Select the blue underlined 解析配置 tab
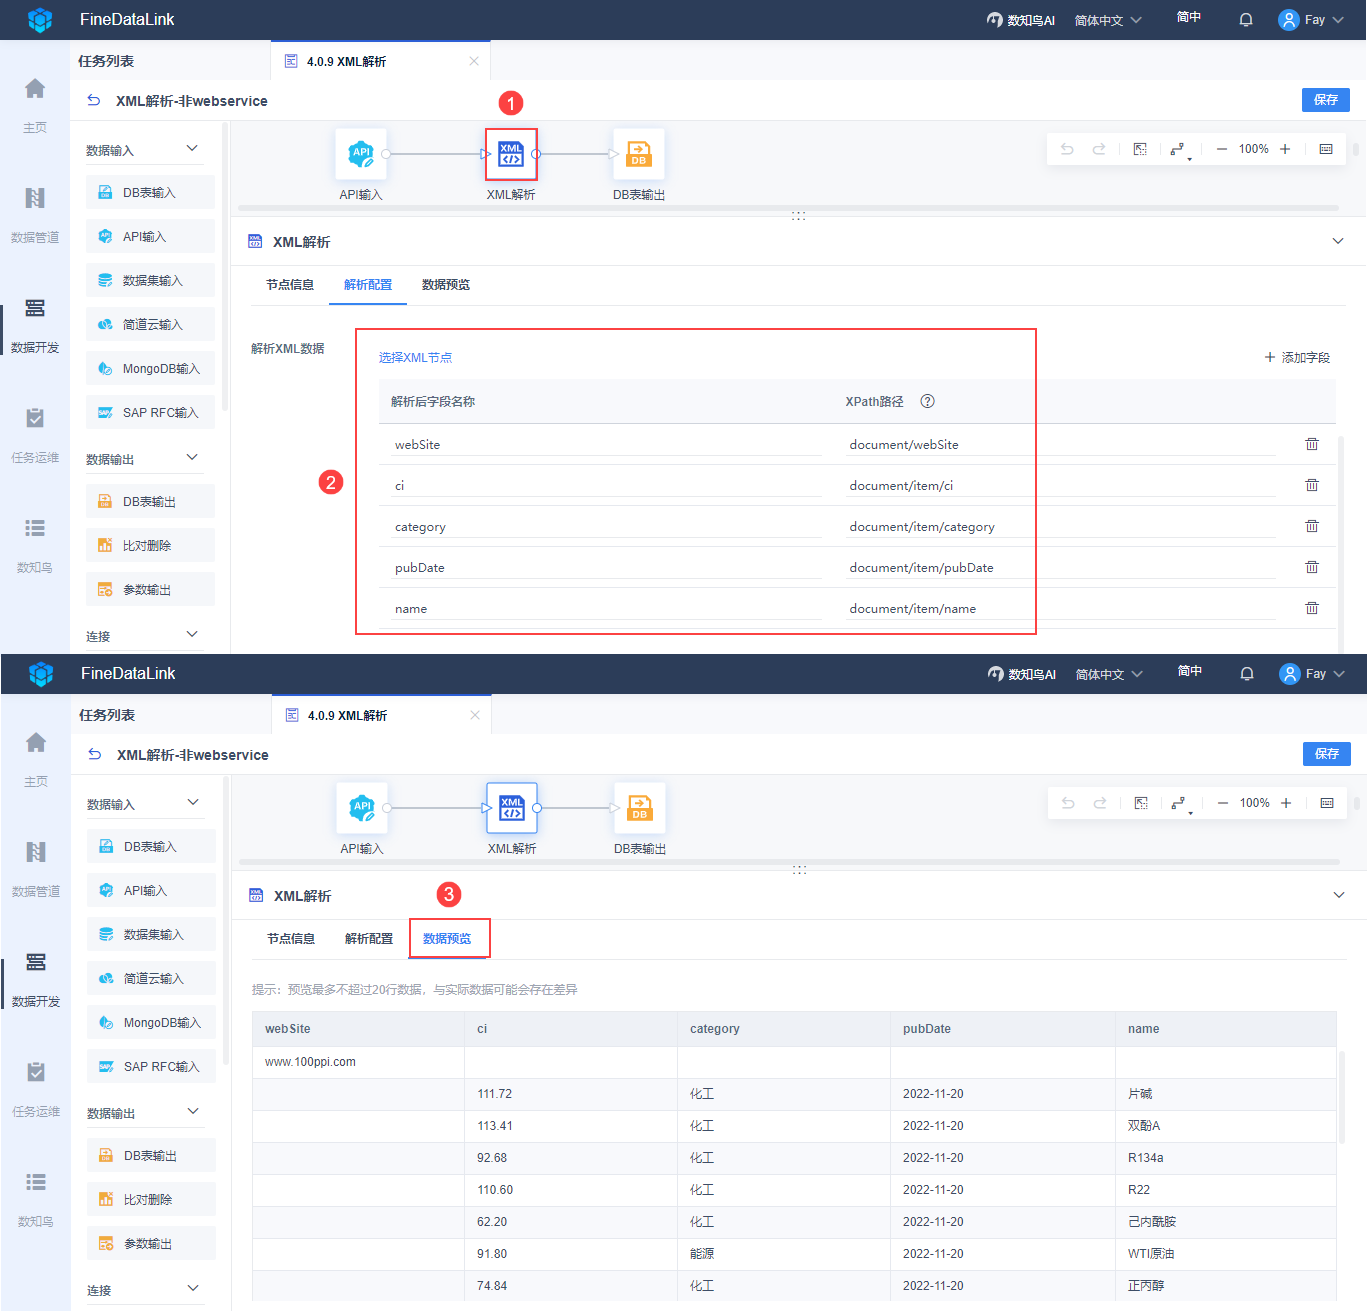Screen dimensions: 1367x1311 click(368, 285)
